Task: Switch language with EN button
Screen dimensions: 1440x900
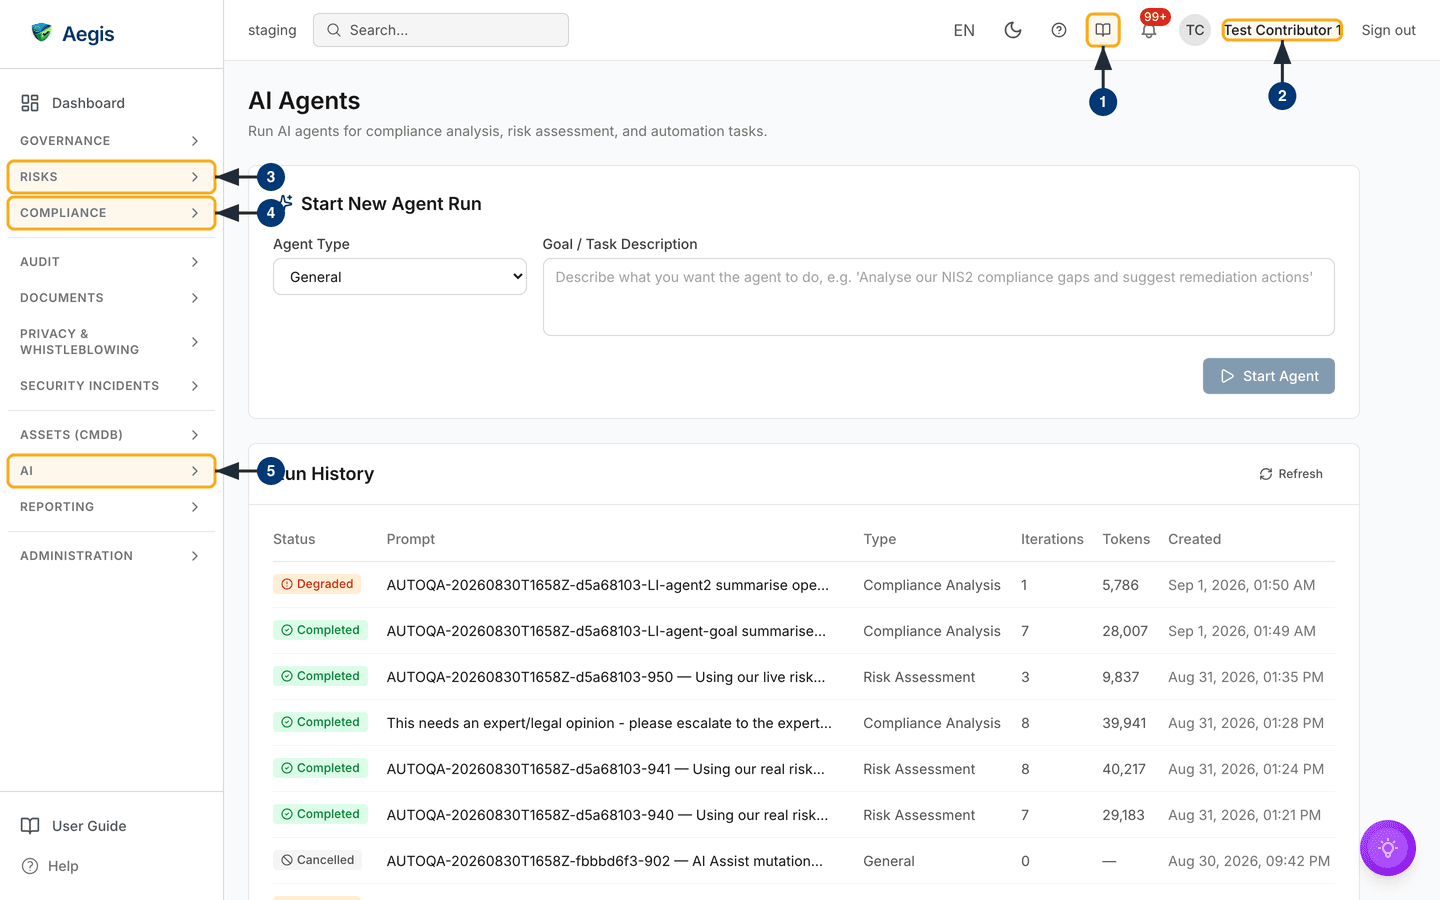Action: point(964,30)
